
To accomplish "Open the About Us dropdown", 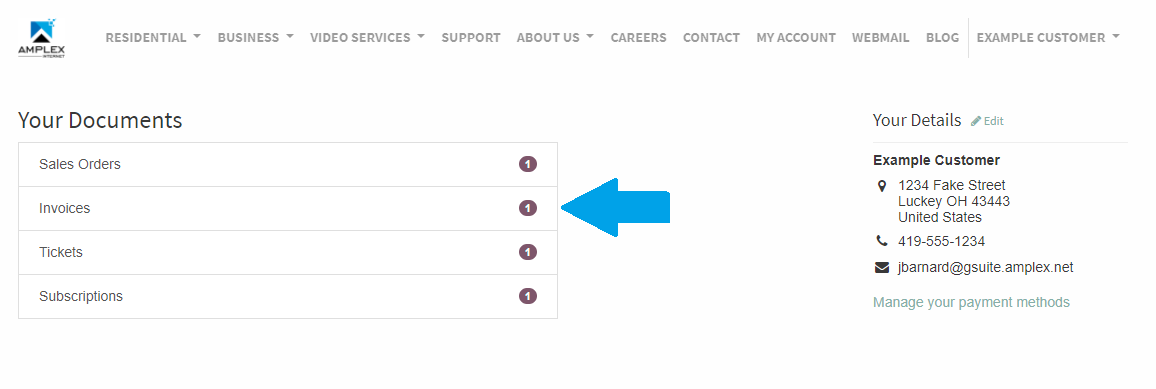I will [555, 38].
